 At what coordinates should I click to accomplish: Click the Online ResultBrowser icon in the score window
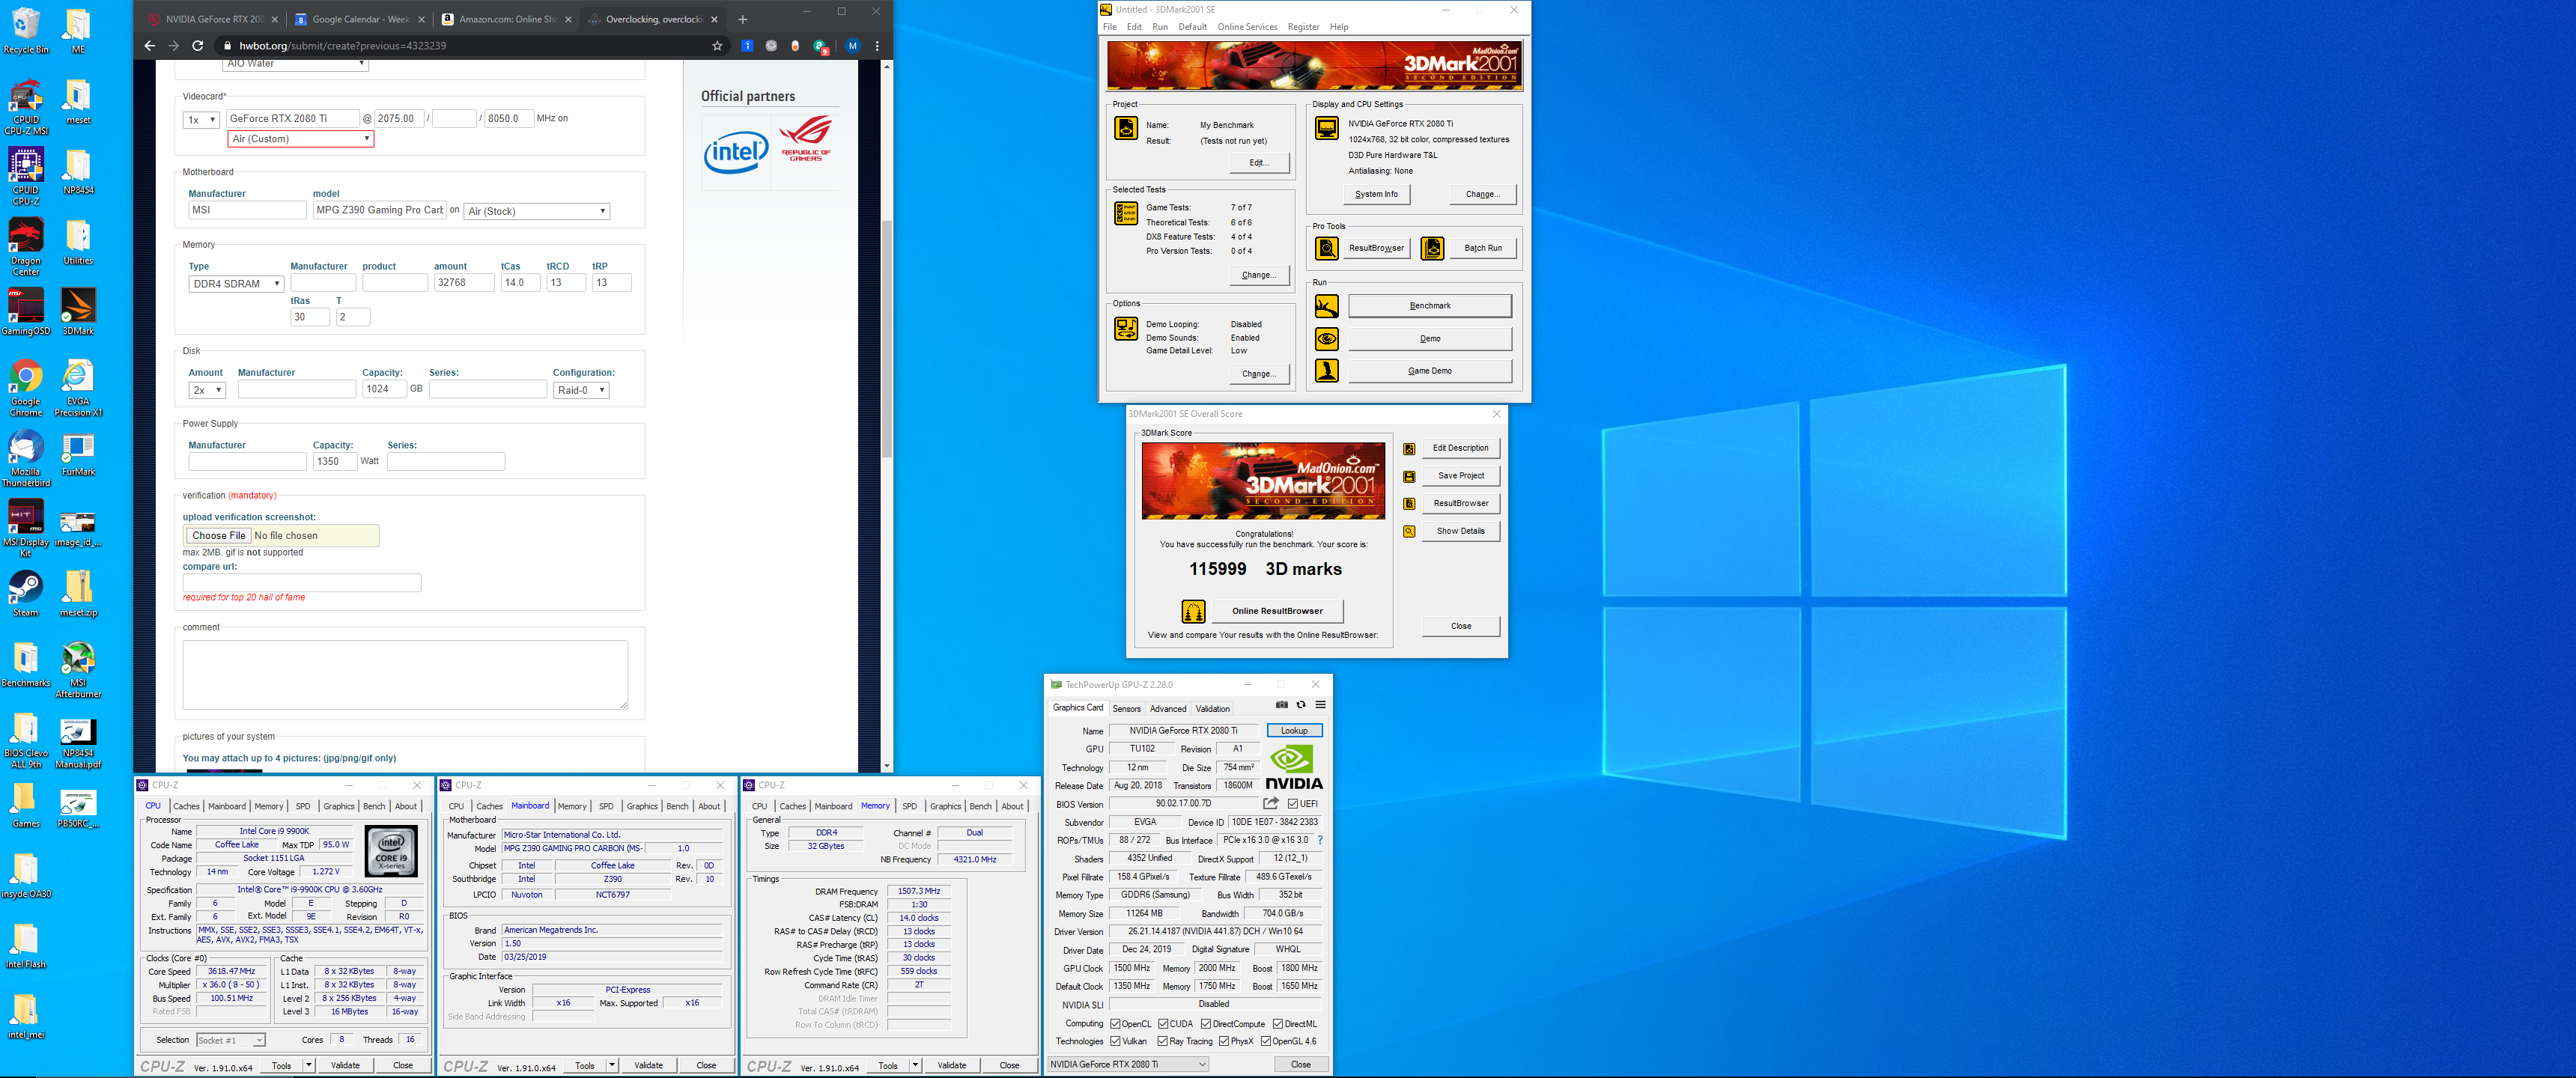[1193, 611]
